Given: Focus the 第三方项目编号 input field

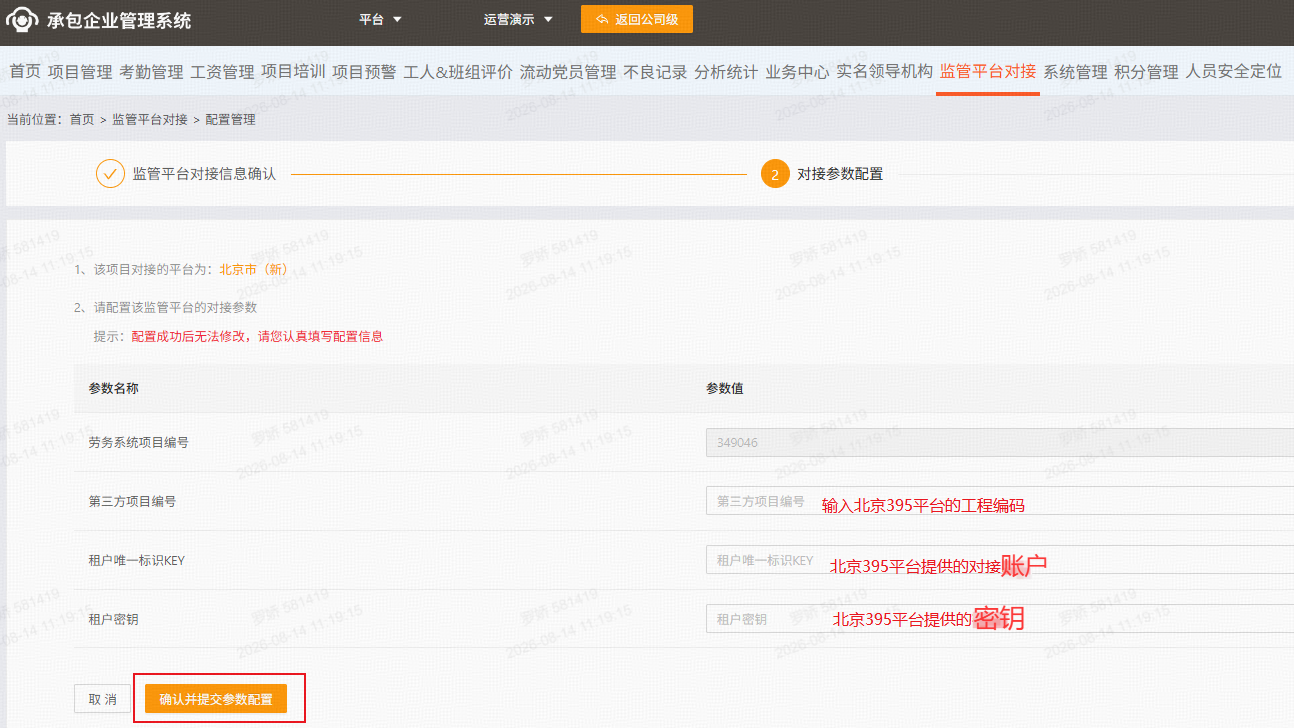Looking at the screenshot, I should point(1000,501).
